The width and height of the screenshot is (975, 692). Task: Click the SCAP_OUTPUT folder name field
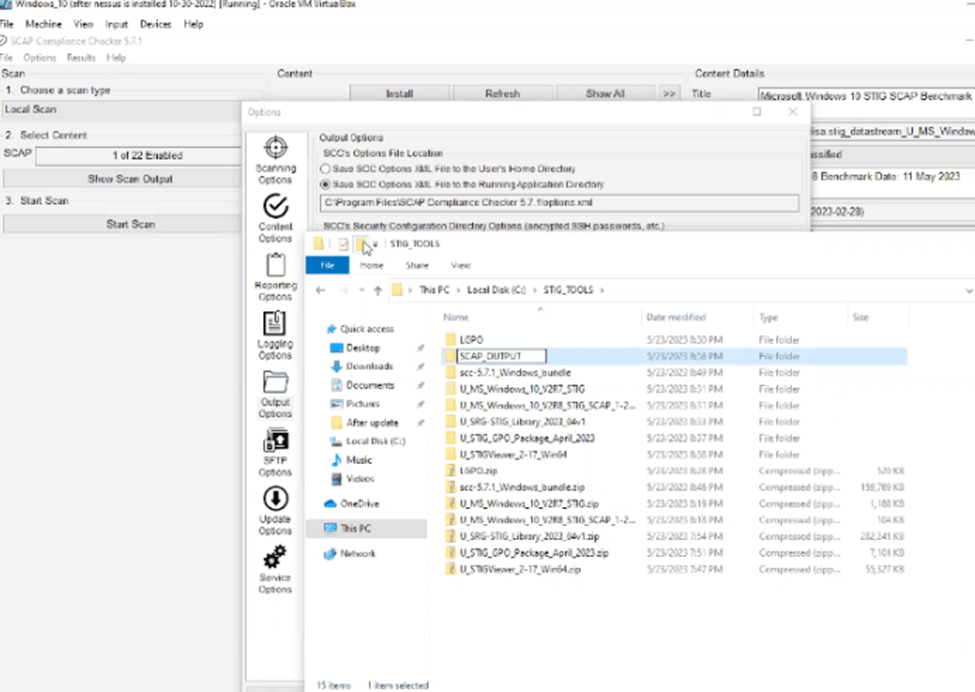click(502, 356)
